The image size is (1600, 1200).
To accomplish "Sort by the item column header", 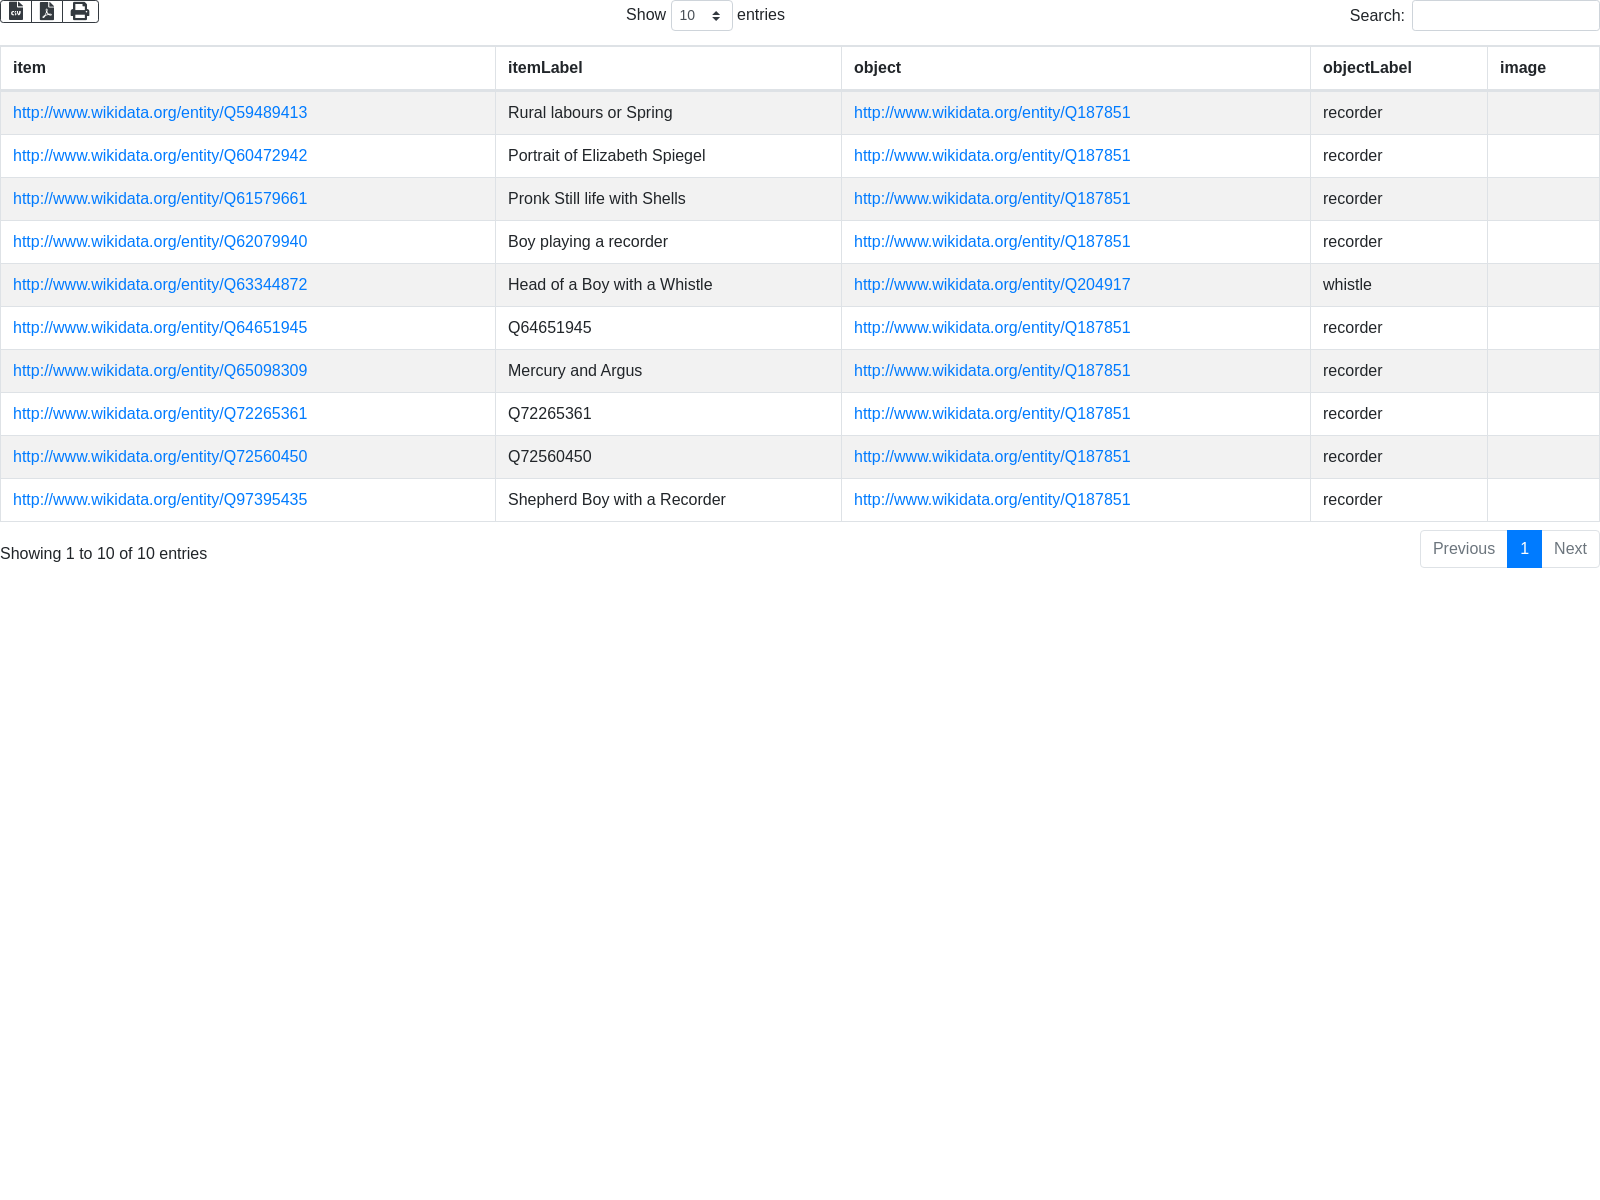I will point(29,68).
